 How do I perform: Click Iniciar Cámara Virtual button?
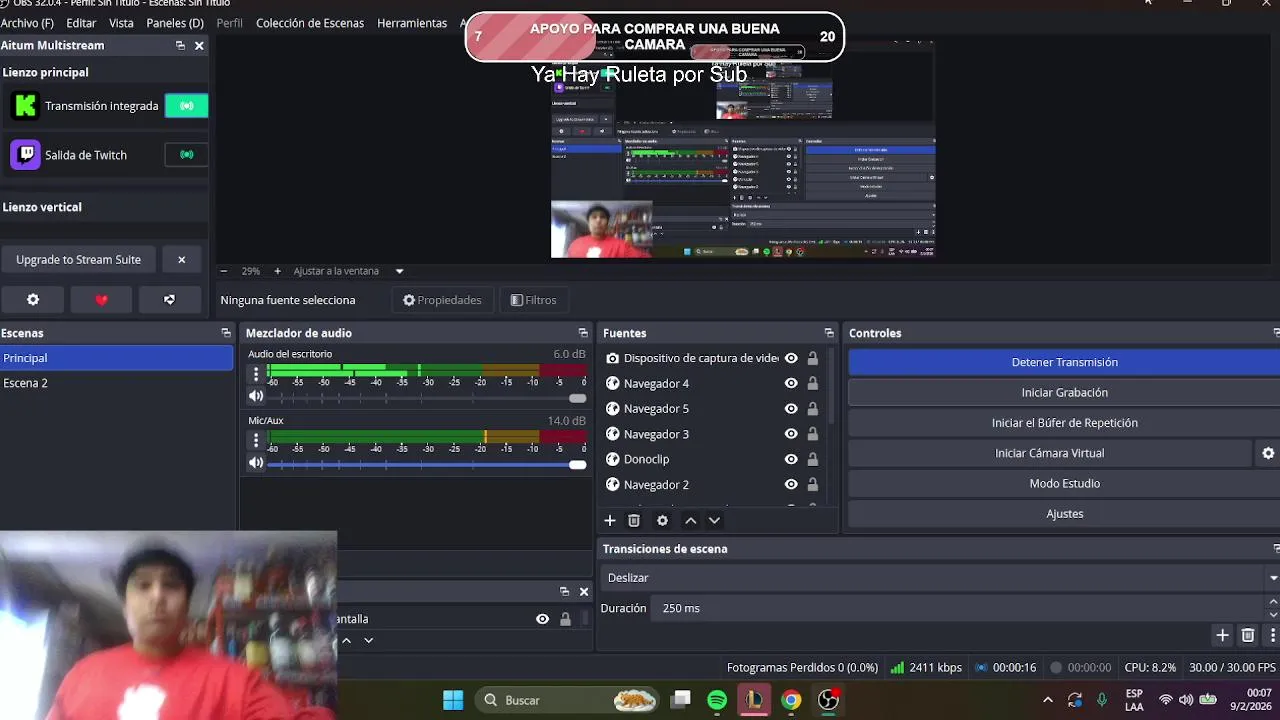tap(1050, 453)
